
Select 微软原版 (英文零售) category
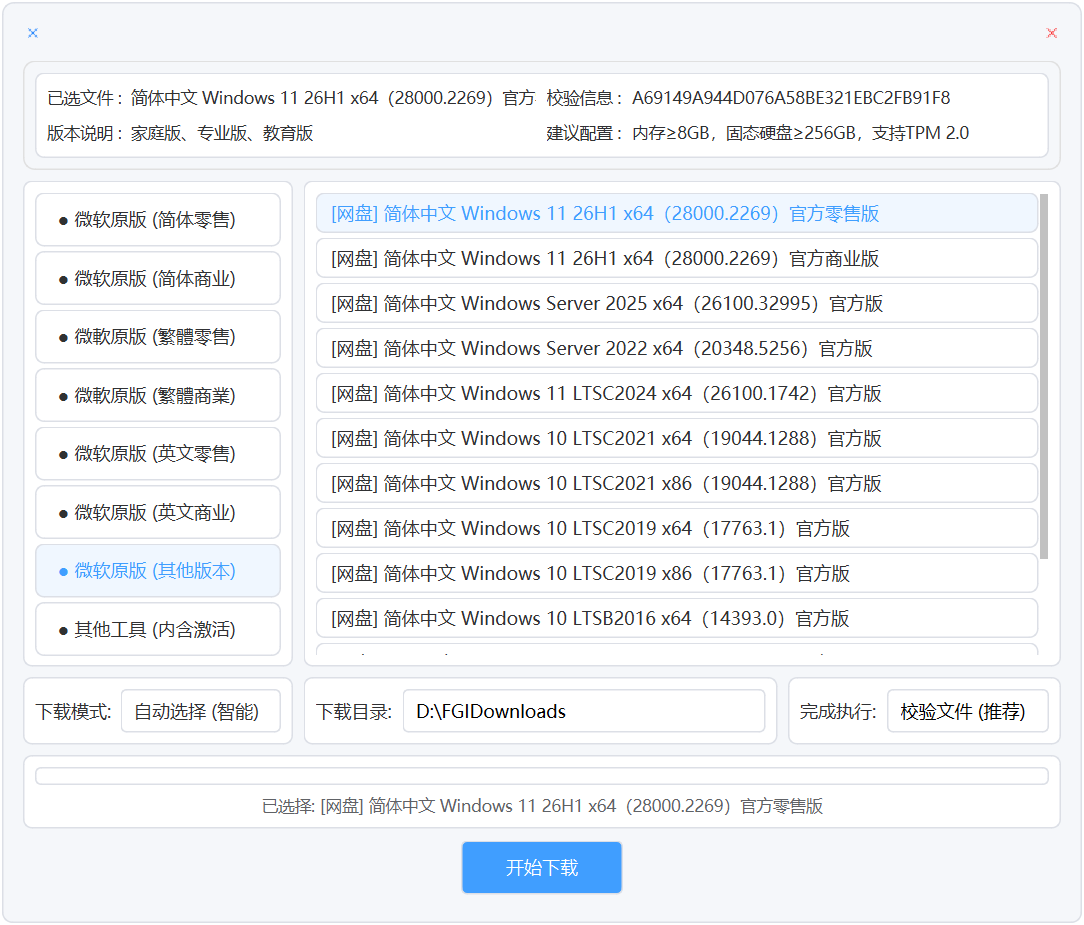158,454
